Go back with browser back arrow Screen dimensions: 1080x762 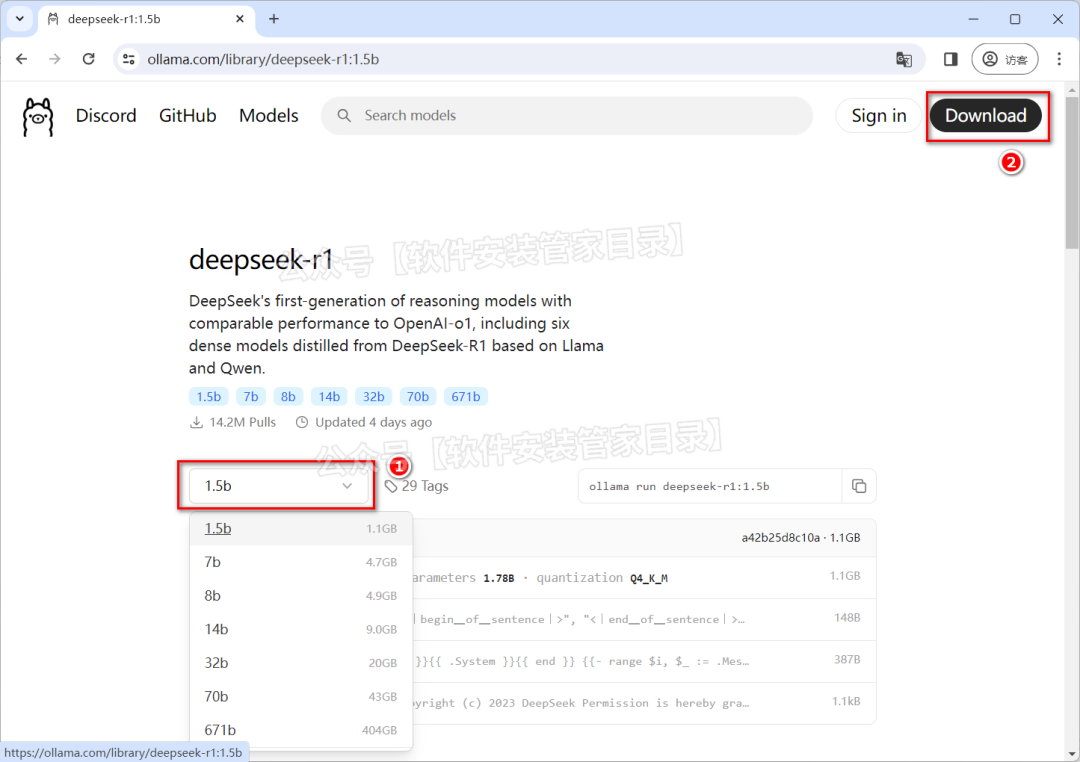pyautogui.click(x=21, y=59)
